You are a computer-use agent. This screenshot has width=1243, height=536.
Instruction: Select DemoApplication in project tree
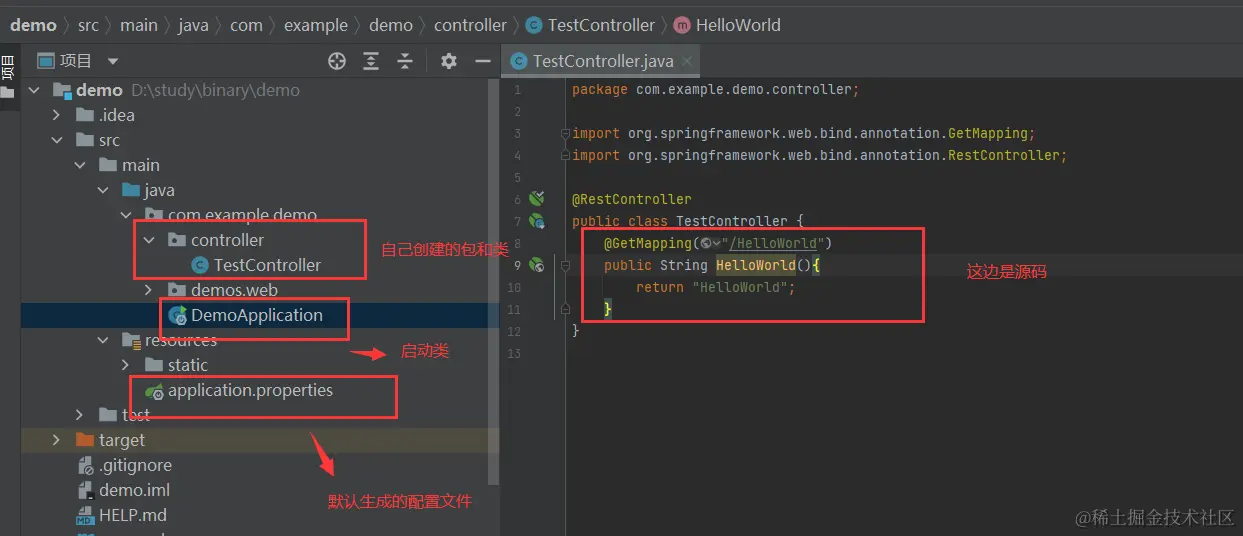tap(257, 316)
